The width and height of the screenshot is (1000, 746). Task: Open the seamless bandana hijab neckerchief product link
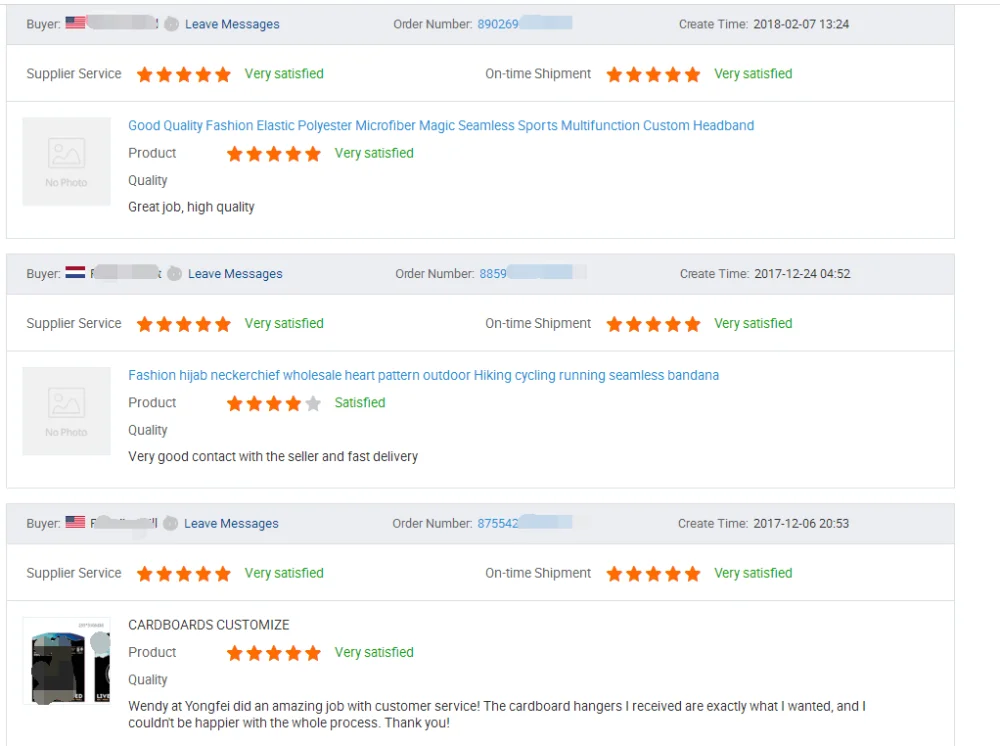(423, 376)
